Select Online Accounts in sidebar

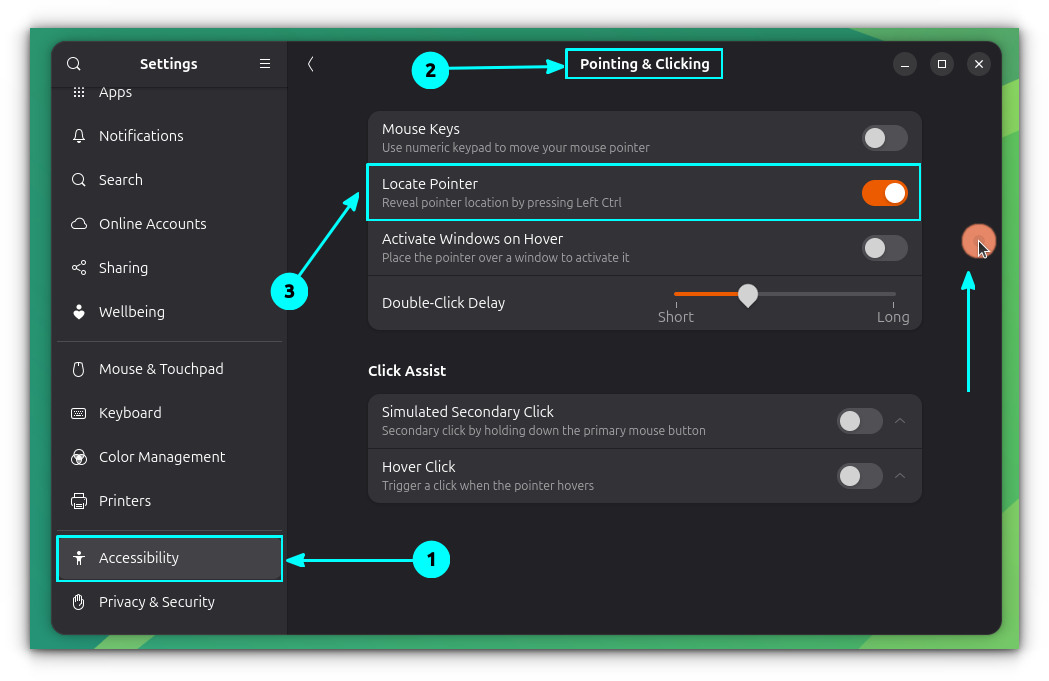[x=153, y=224]
